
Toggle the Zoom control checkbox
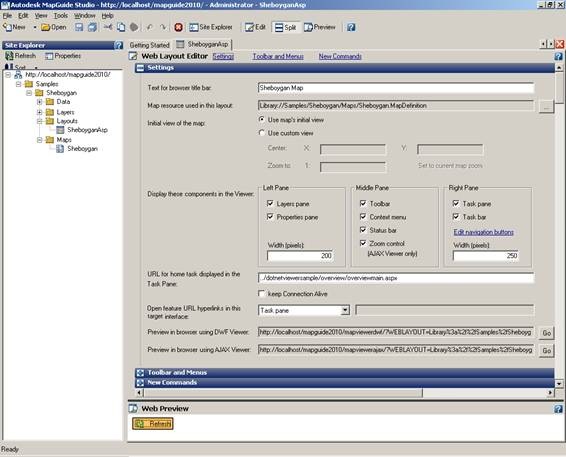[x=363, y=243]
